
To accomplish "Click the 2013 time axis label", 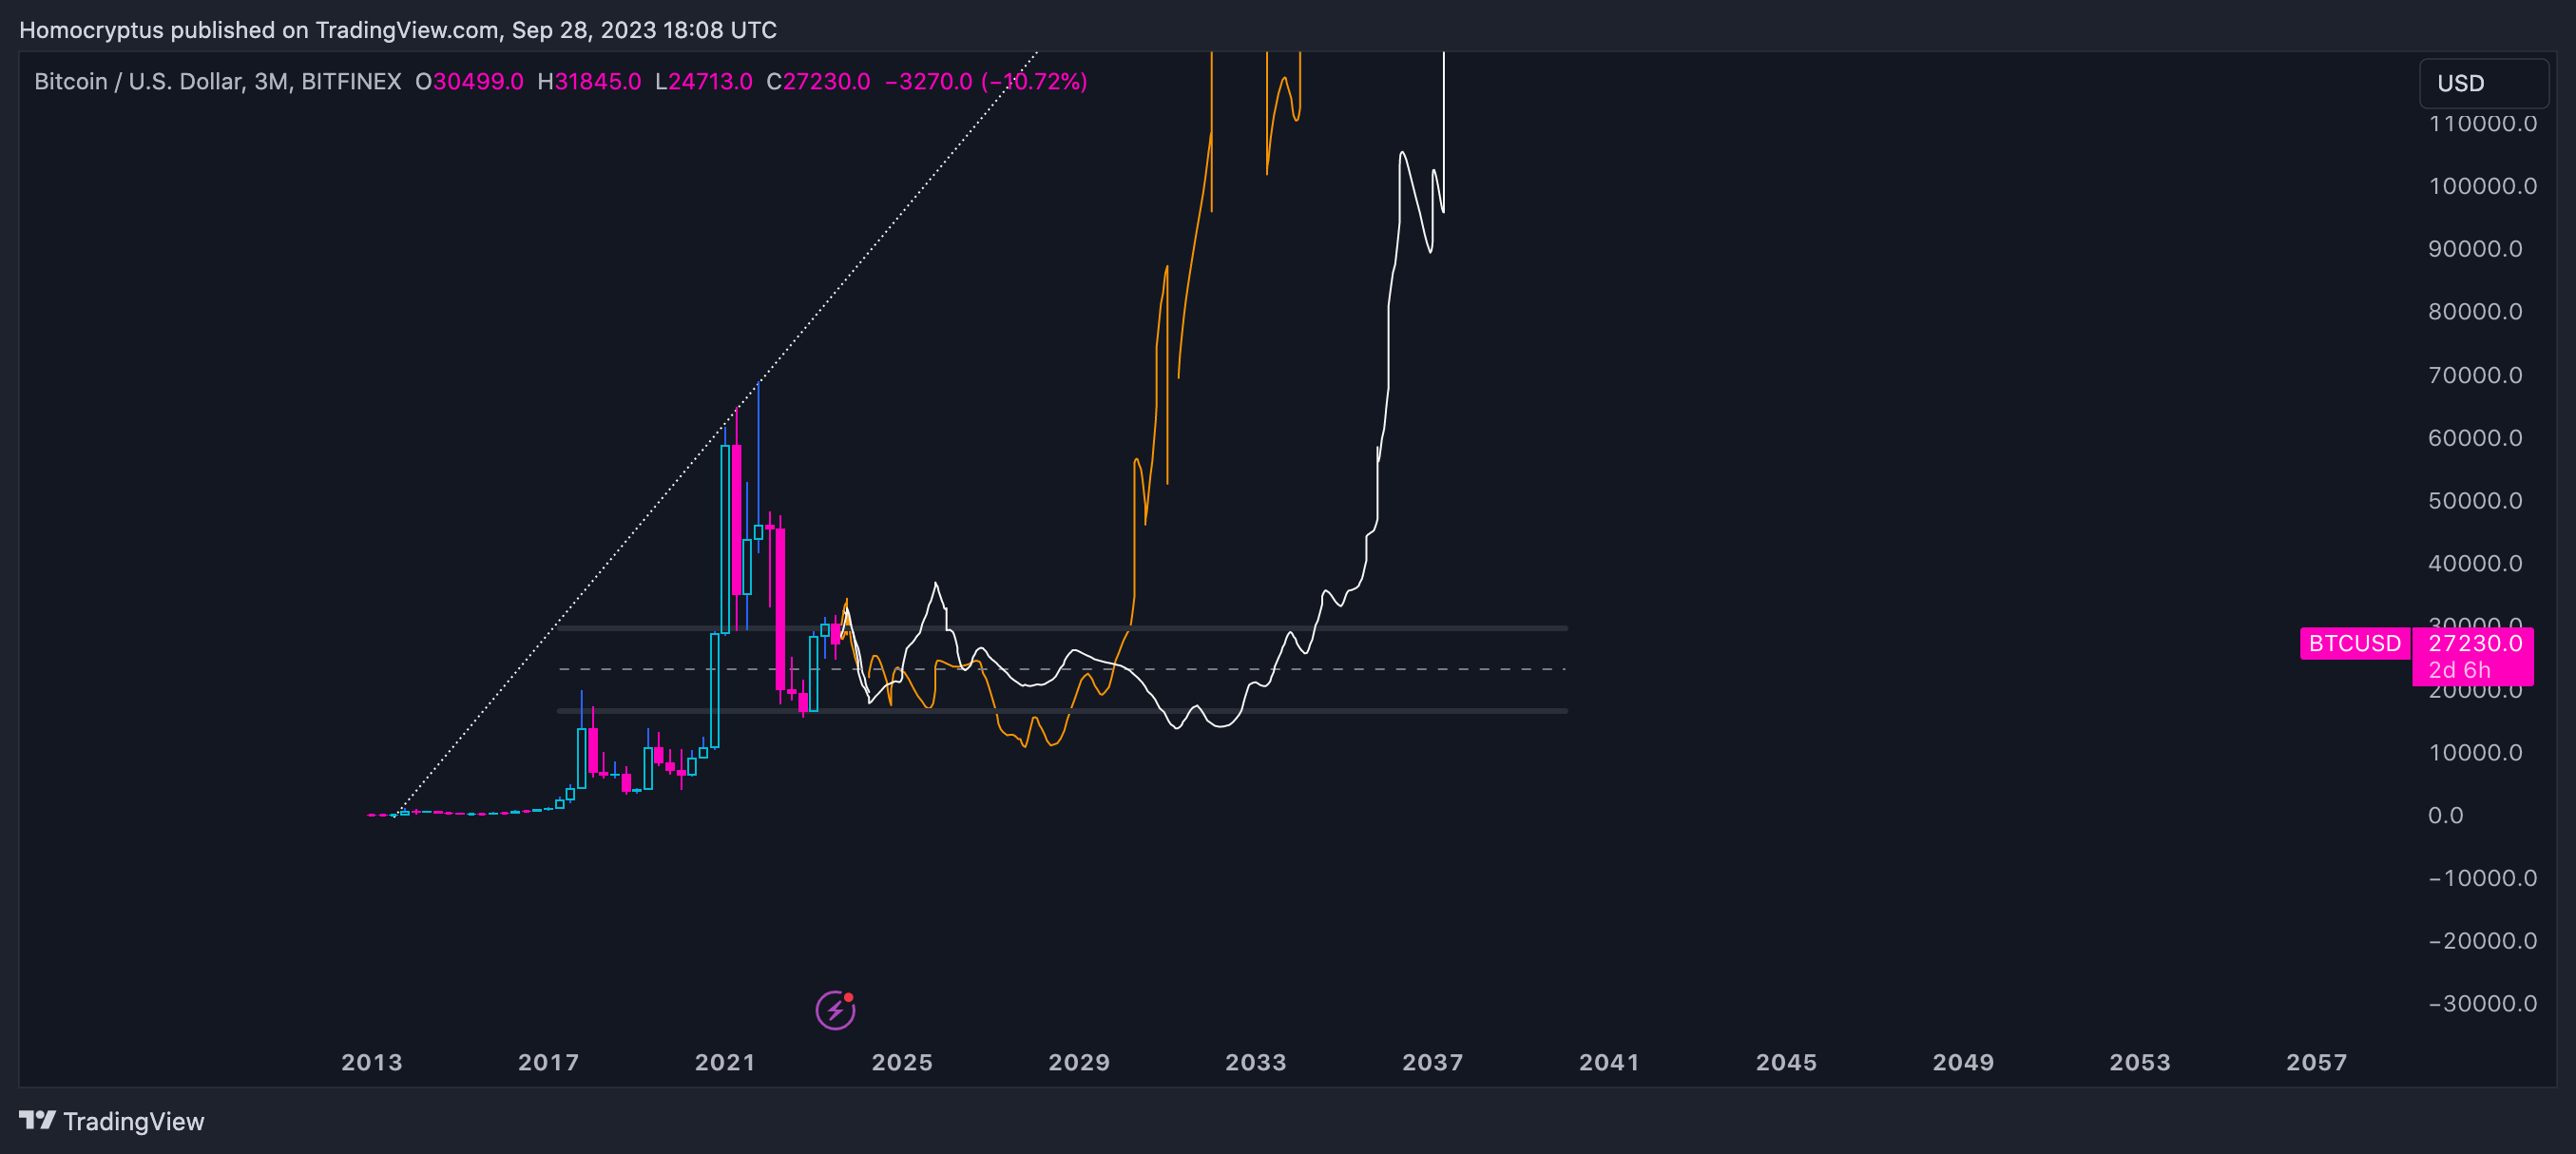I will 372,1062.
